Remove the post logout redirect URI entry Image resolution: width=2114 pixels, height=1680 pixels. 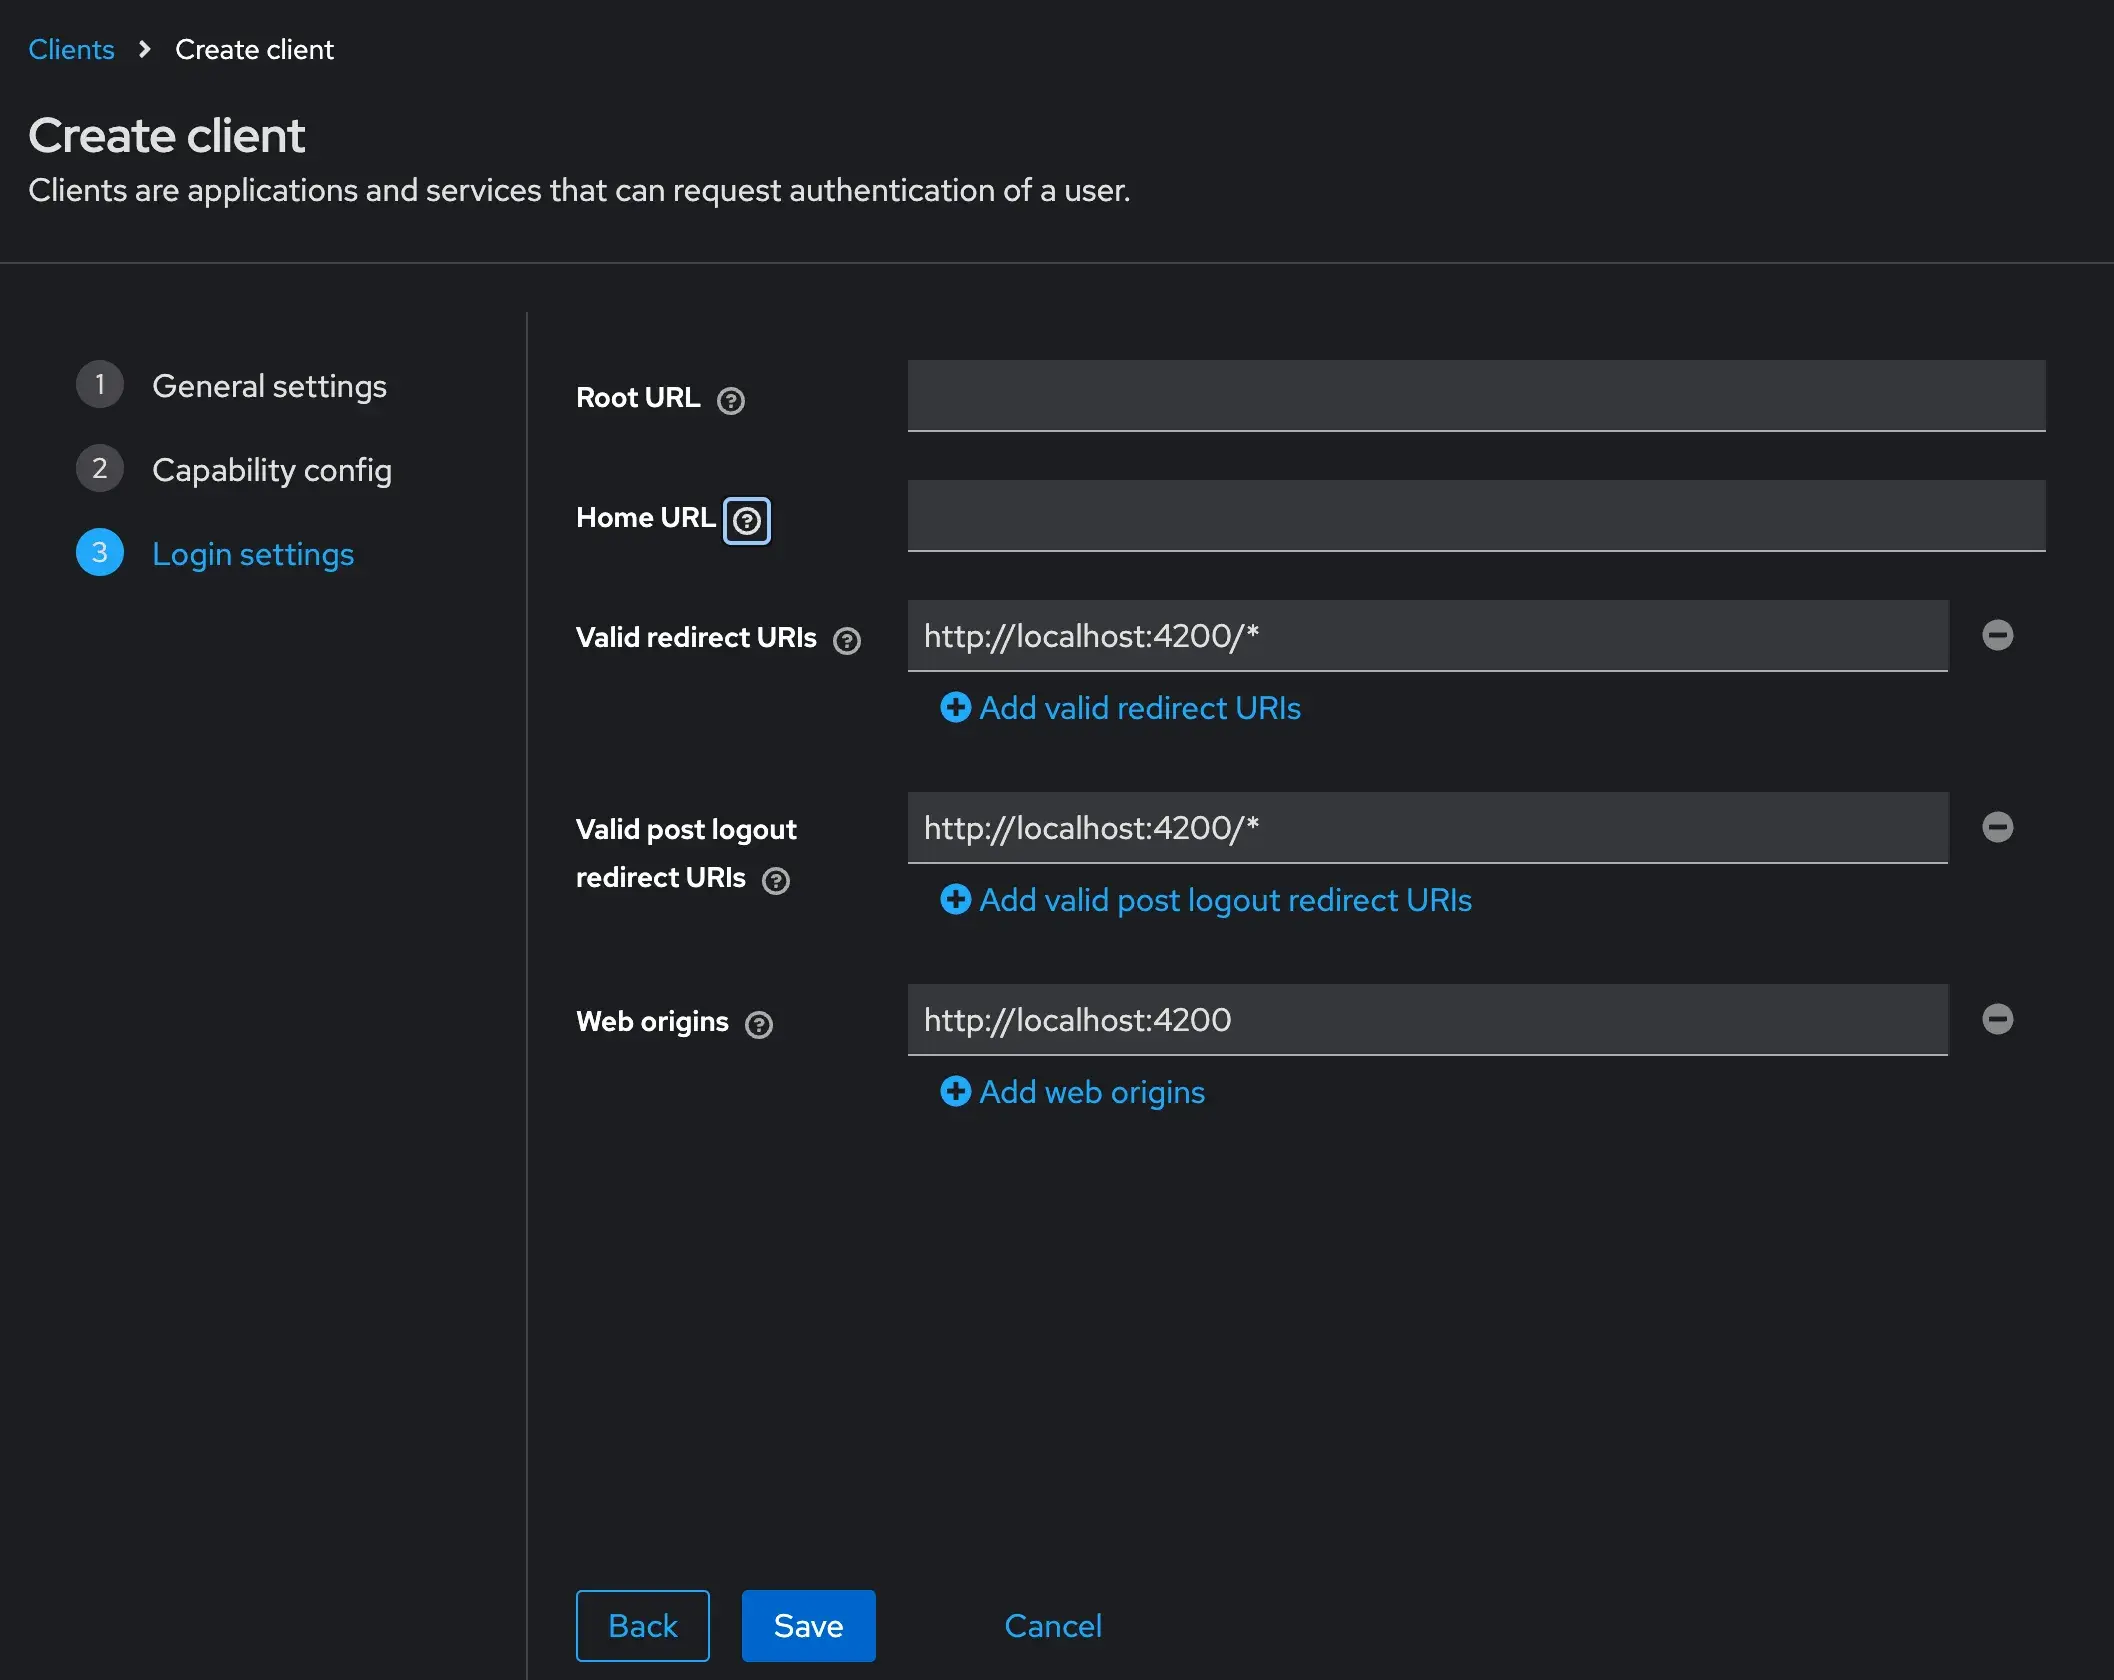click(x=1998, y=827)
